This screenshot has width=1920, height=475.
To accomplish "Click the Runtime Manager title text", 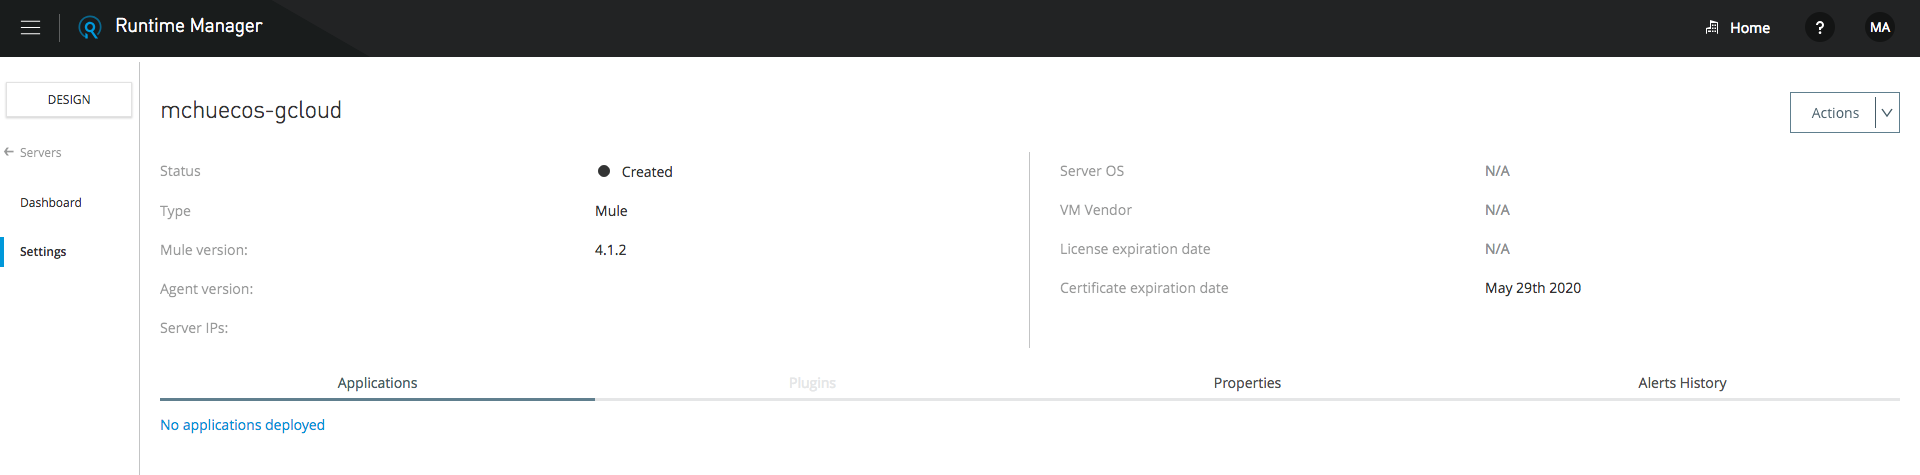I will [189, 26].
